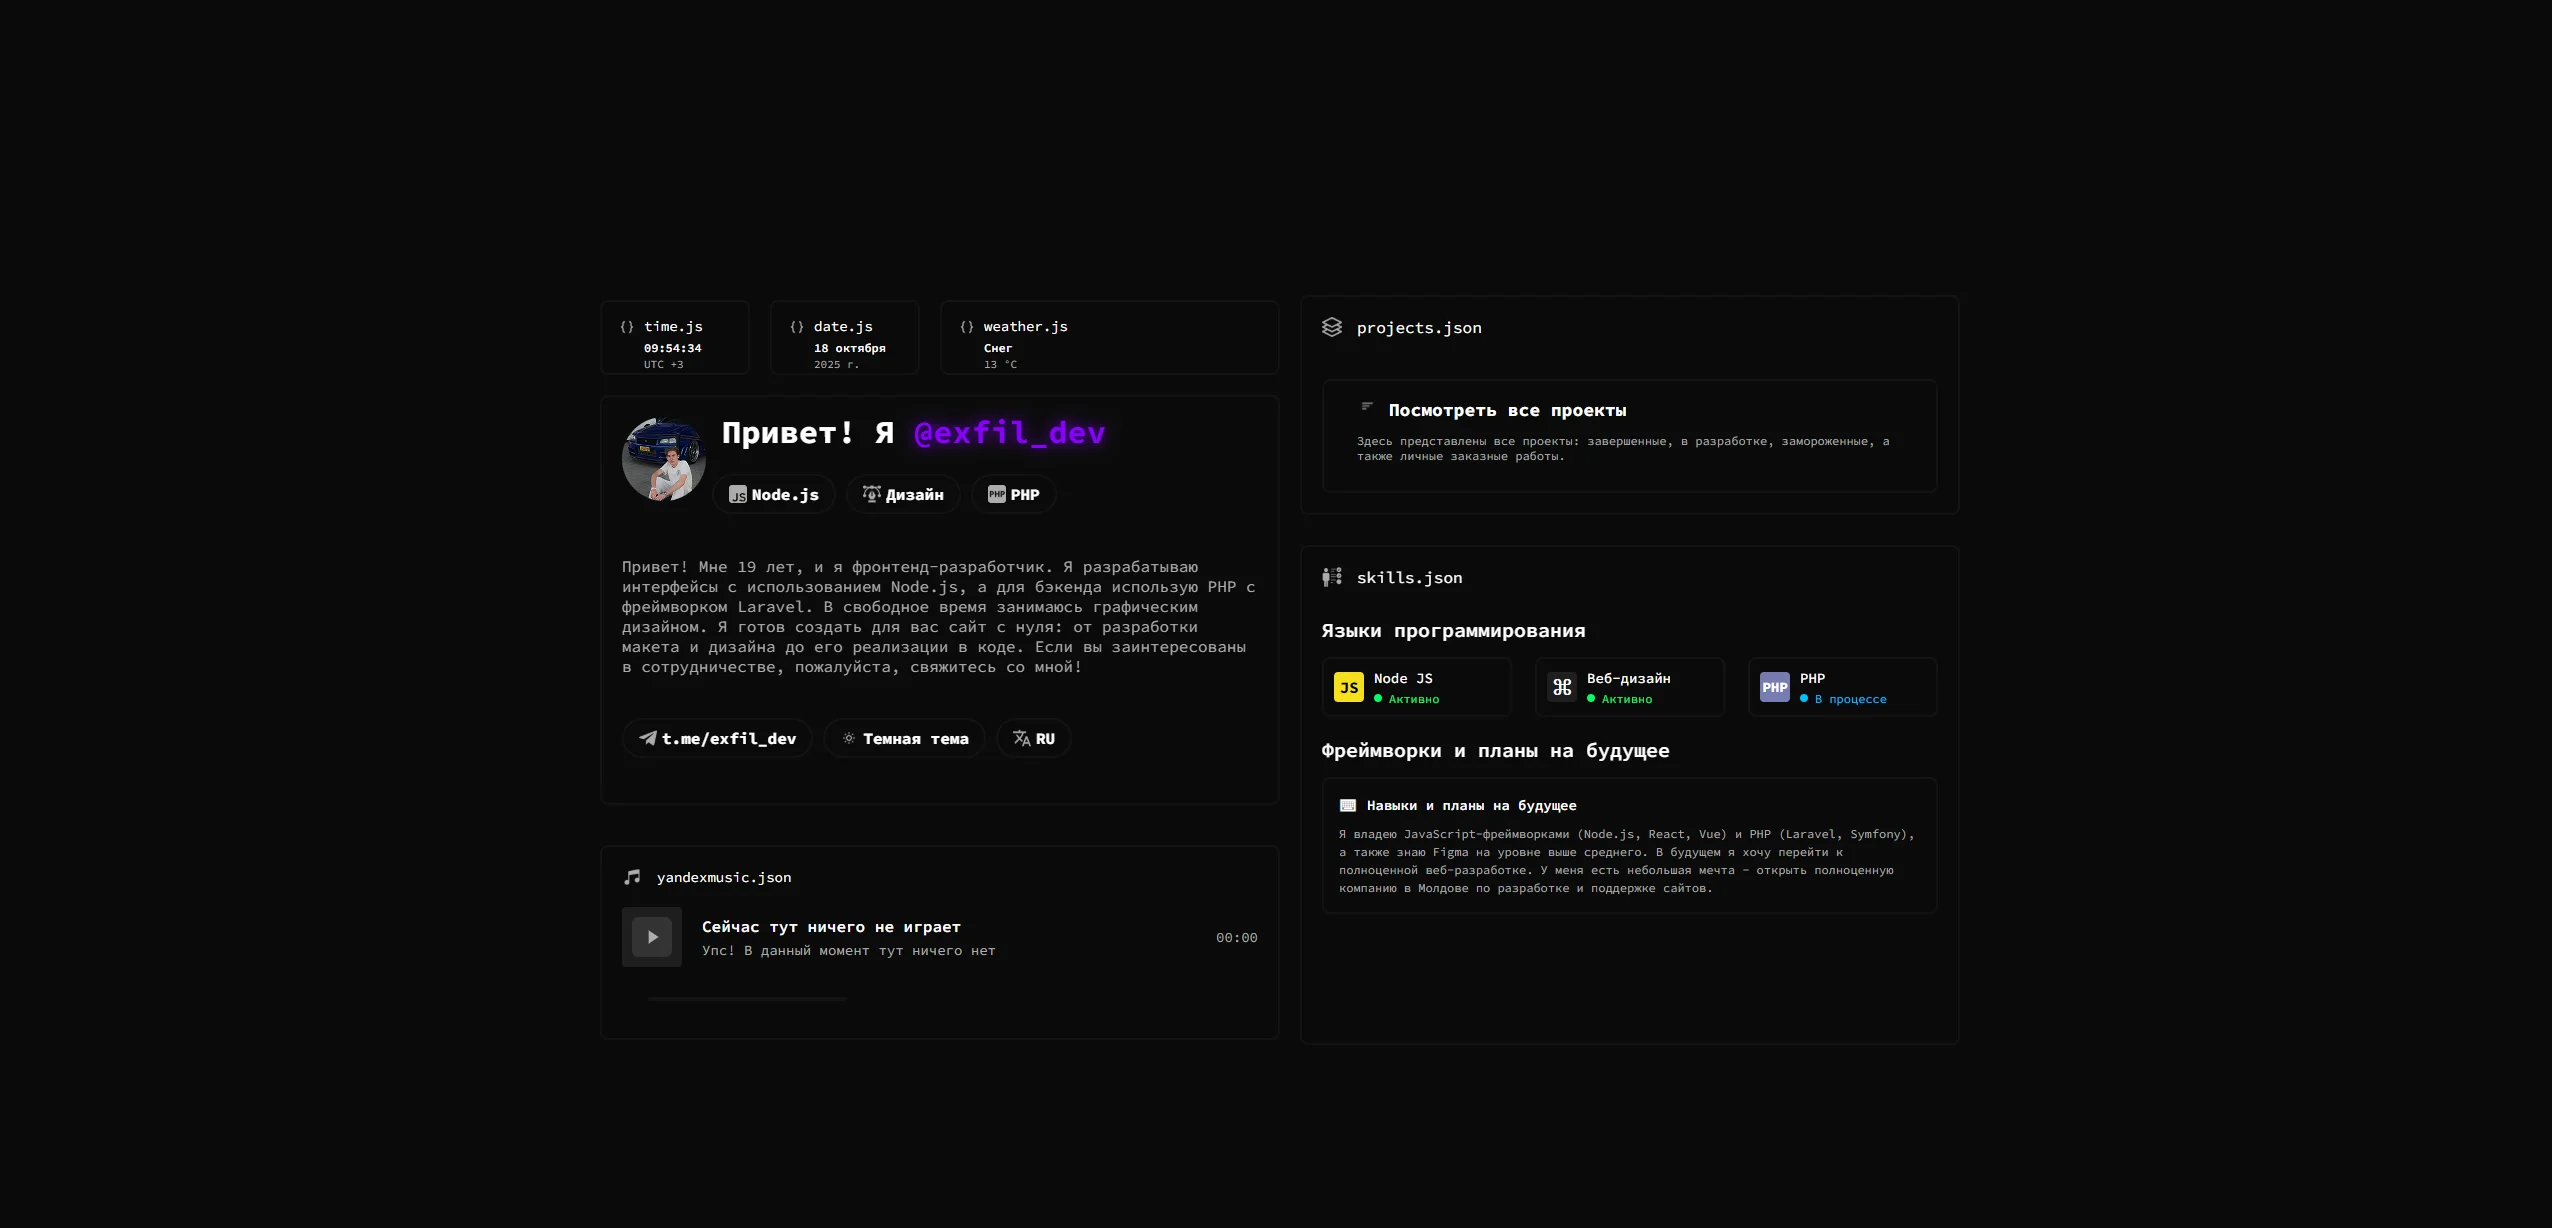Click the weather.js widget card

1108,338
